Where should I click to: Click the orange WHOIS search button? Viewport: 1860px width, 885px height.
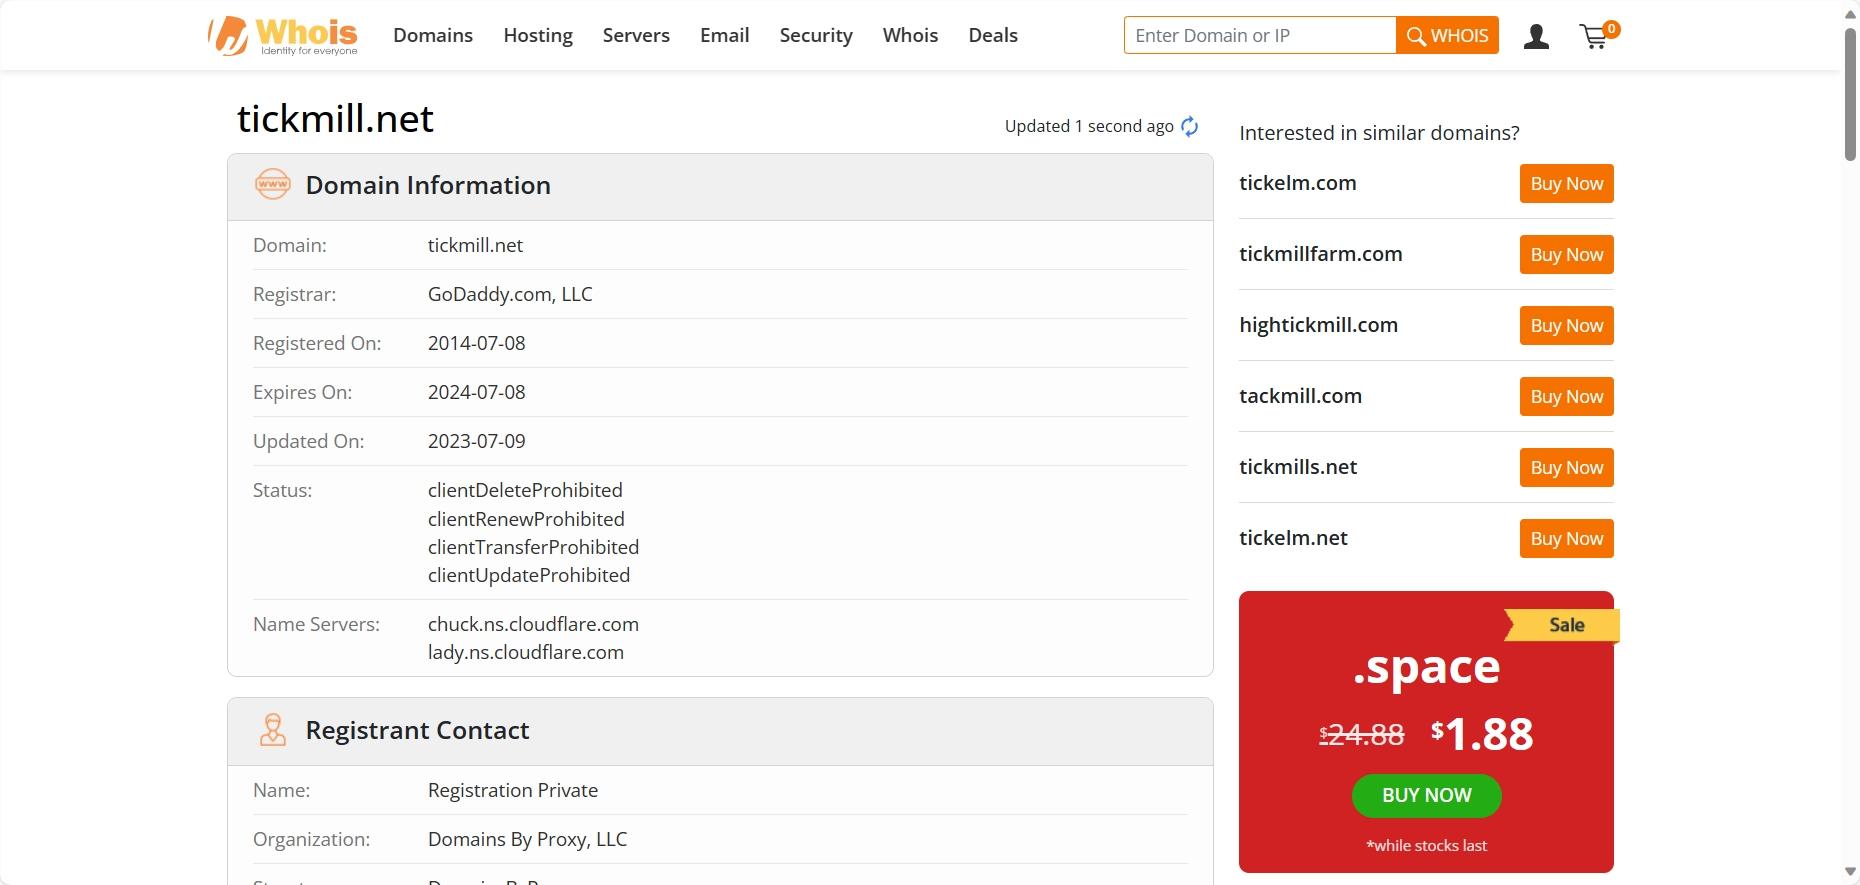tap(1447, 35)
